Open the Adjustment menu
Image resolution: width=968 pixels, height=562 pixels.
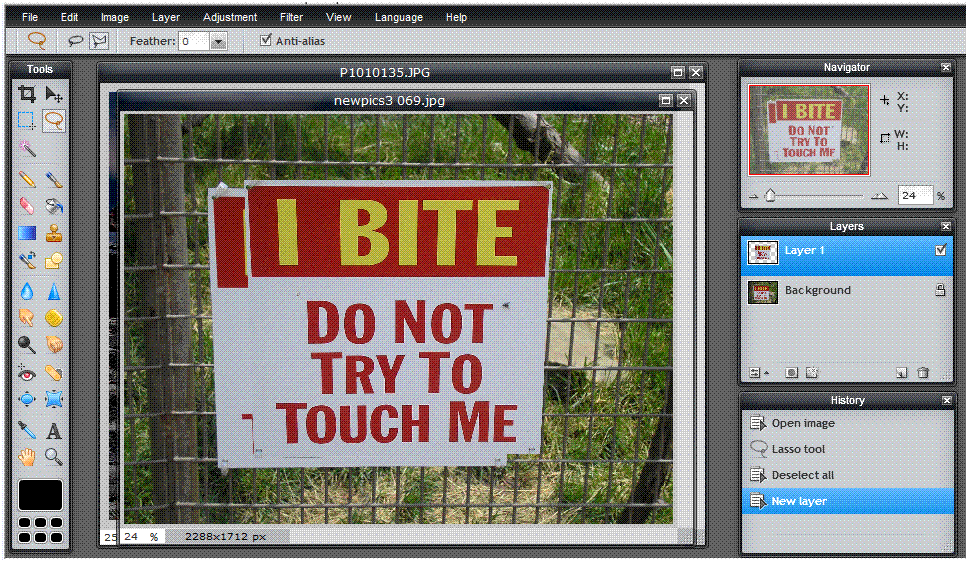229,17
